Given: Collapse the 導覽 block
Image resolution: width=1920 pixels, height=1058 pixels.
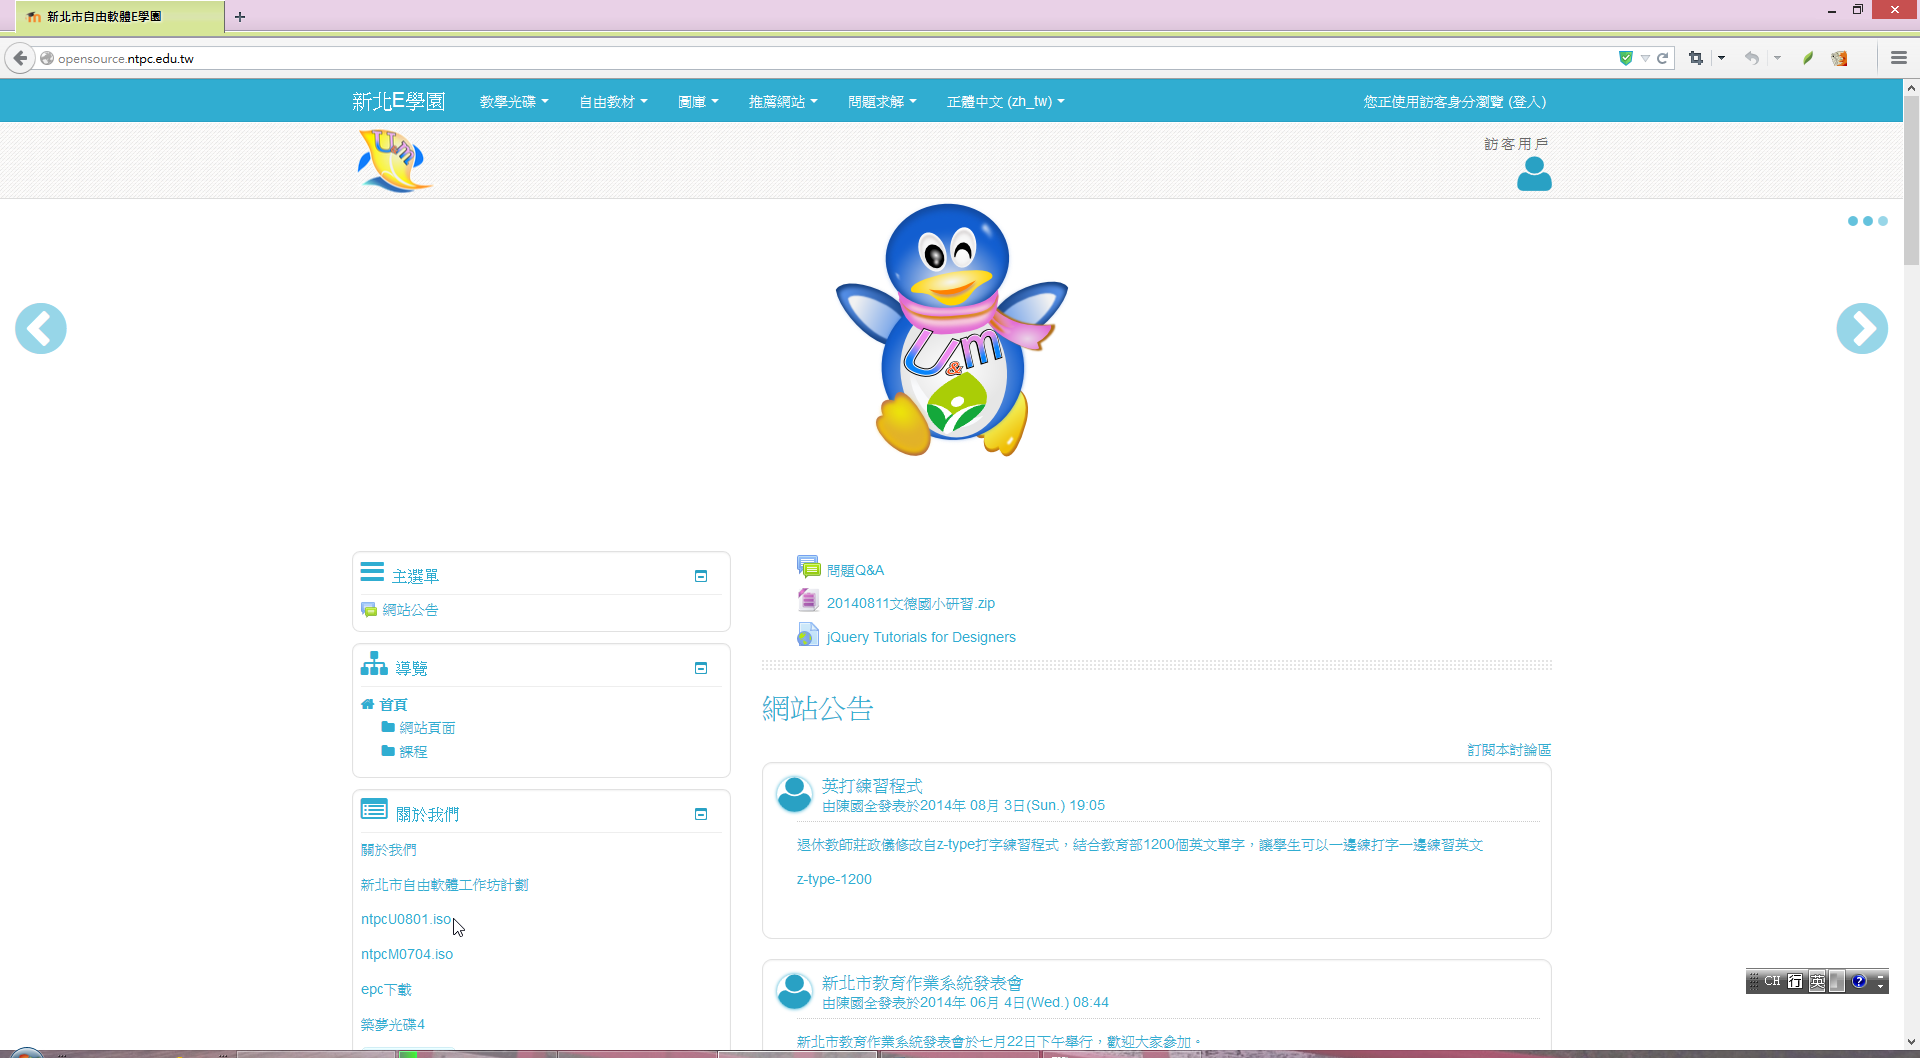Looking at the screenshot, I should point(701,668).
